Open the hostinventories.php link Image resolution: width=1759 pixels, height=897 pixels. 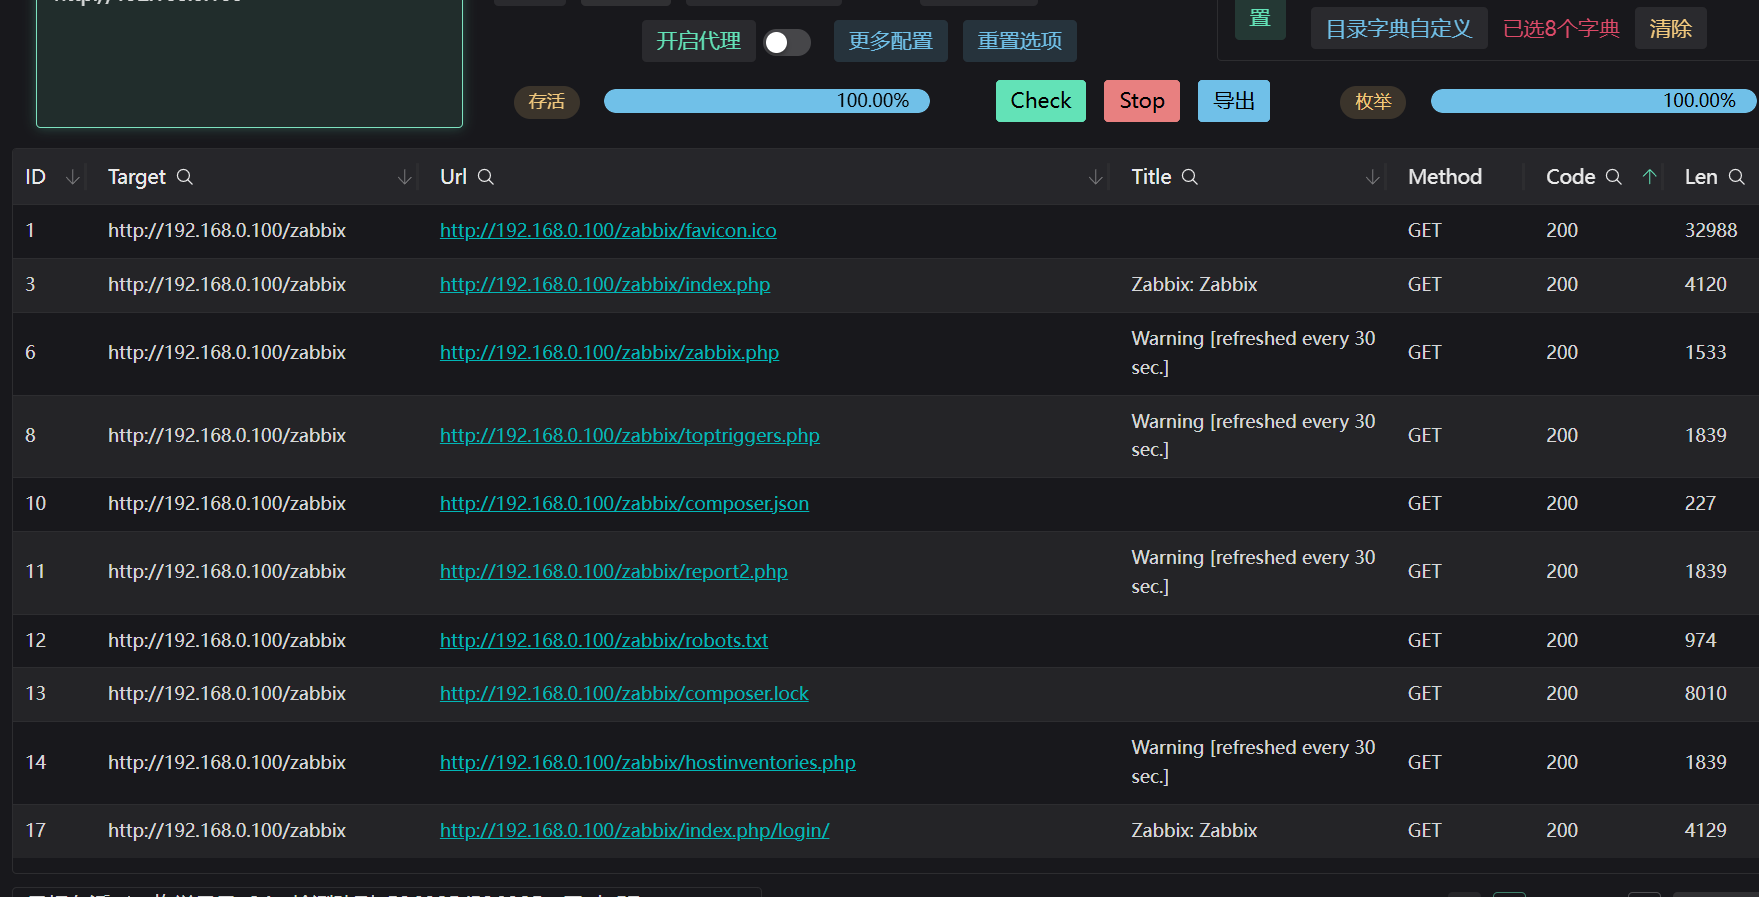[x=648, y=763]
